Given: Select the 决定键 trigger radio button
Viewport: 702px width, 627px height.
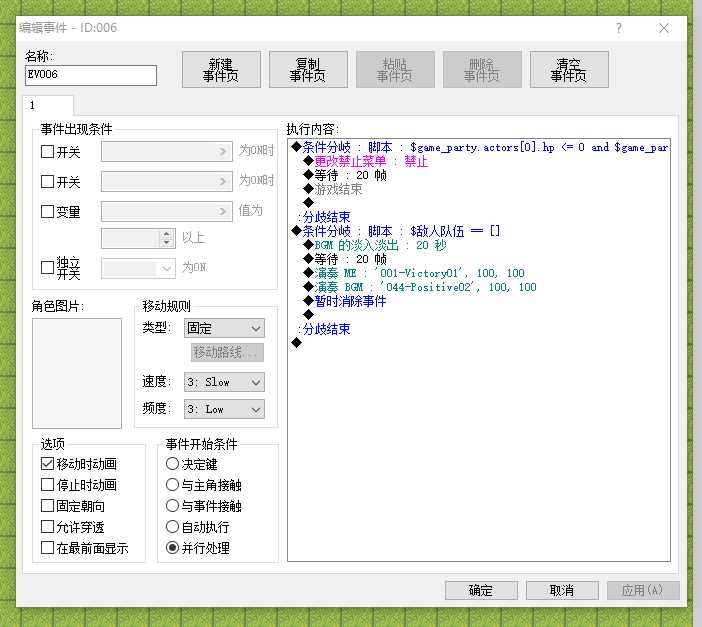Looking at the screenshot, I should (172, 464).
